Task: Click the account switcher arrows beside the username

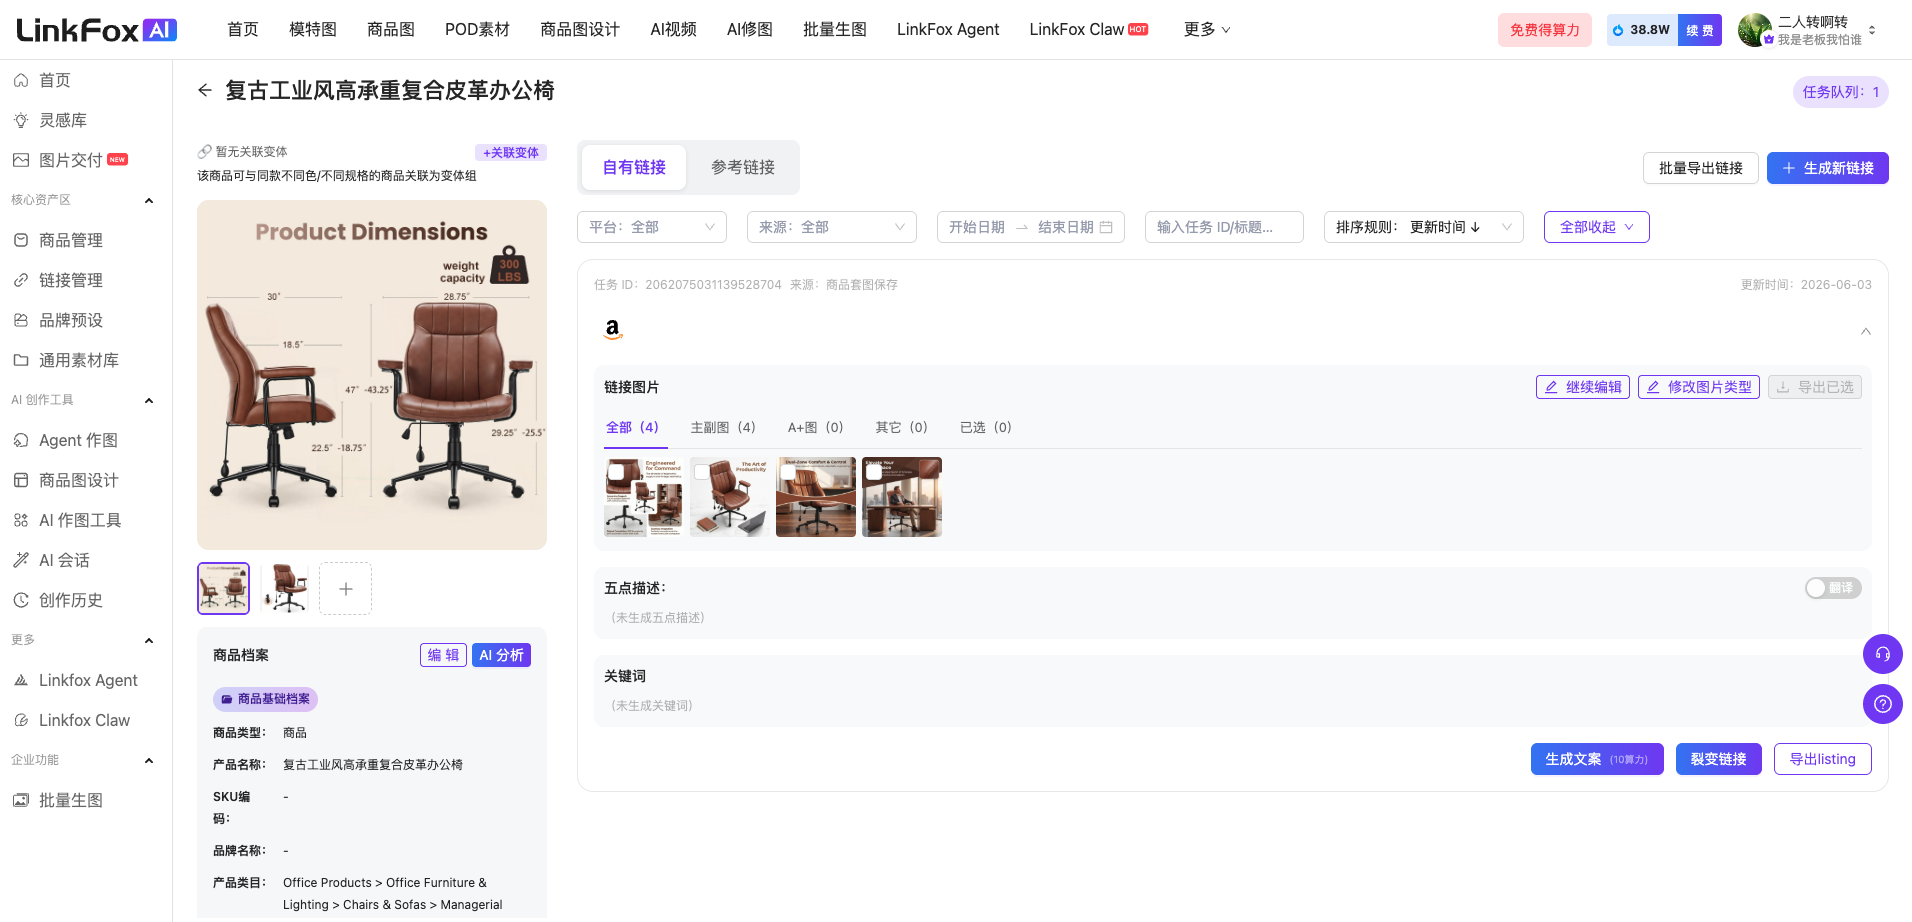Action: point(1872,30)
